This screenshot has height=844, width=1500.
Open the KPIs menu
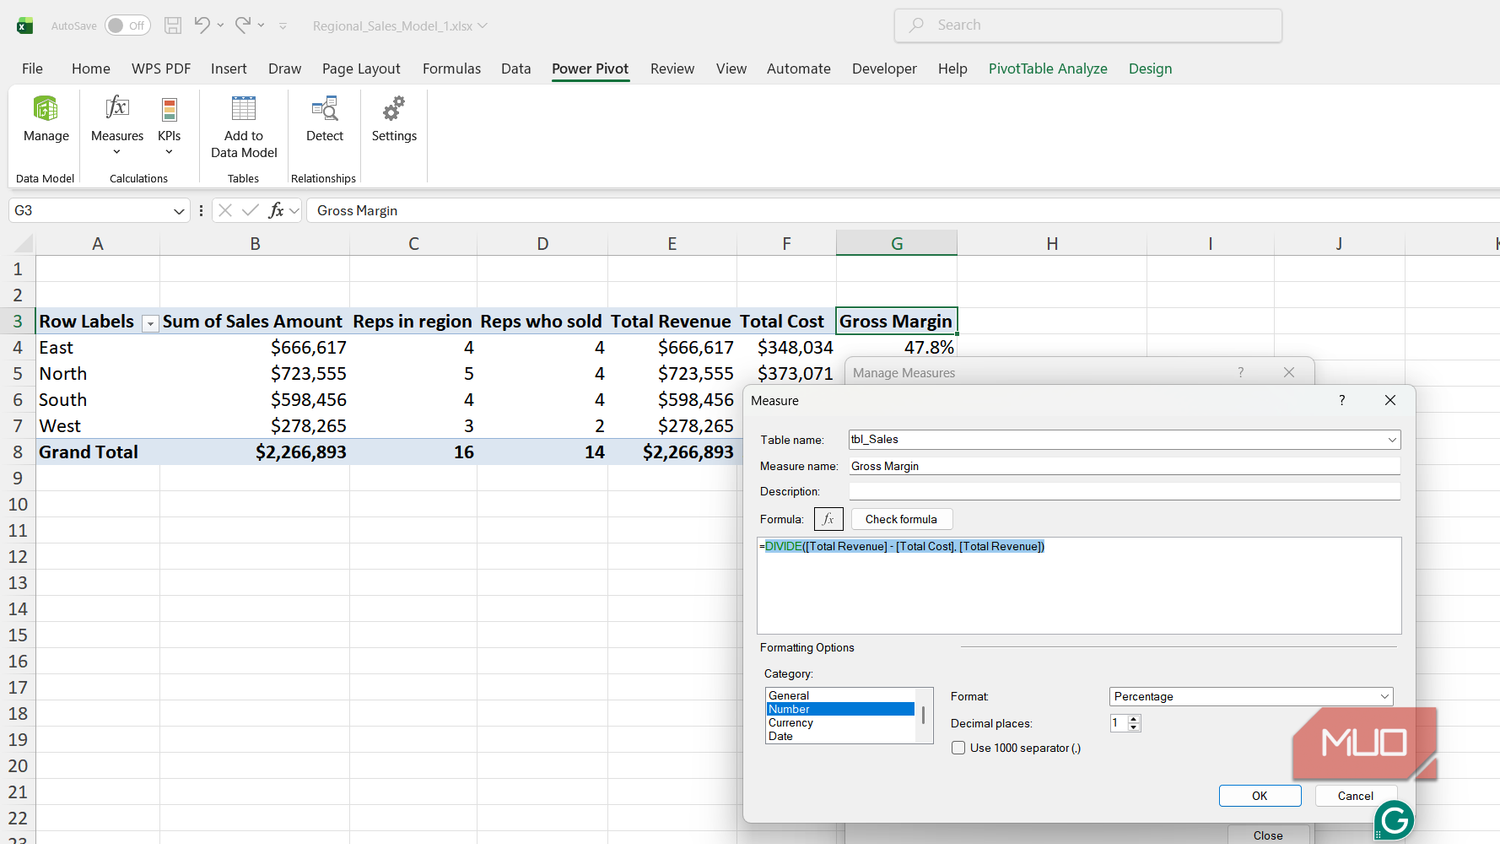tap(169, 125)
